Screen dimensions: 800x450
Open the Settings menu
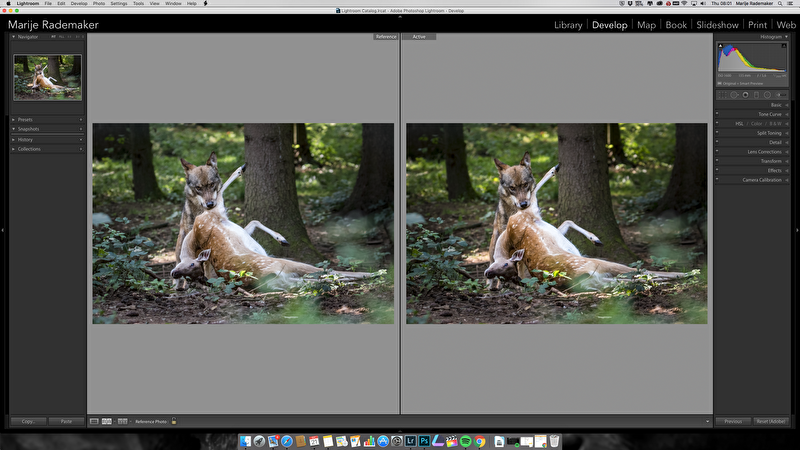pos(119,3)
